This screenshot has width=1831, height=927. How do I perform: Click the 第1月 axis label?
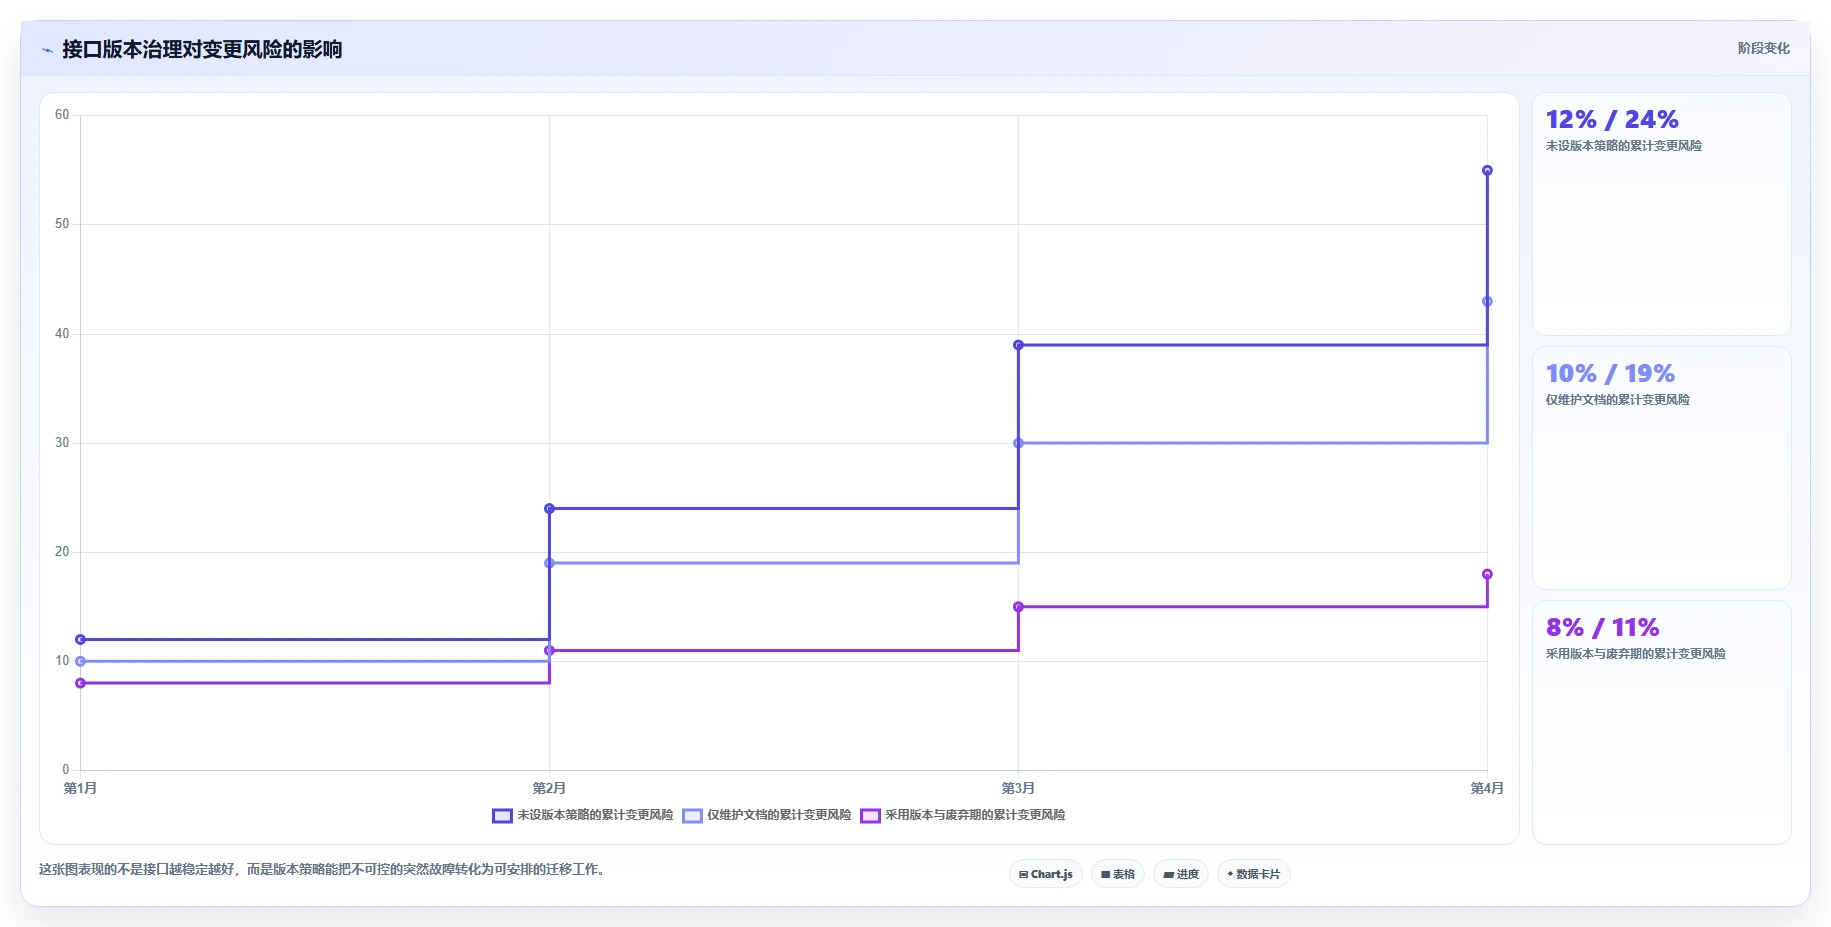[80, 788]
